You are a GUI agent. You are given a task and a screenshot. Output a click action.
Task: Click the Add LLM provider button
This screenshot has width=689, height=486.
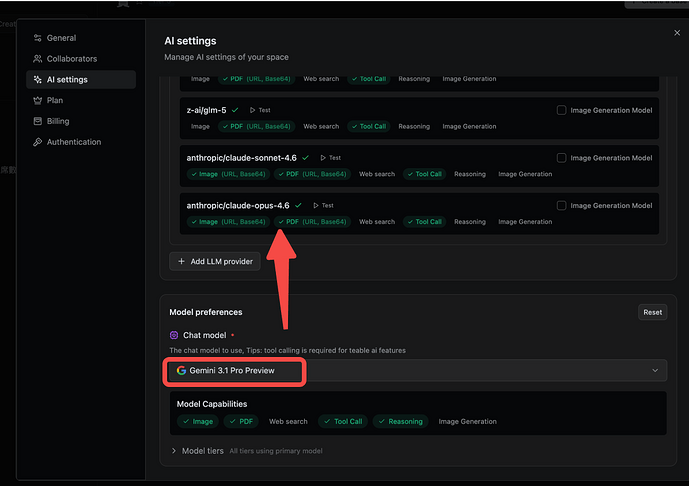pyautogui.click(x=215, y=261)
